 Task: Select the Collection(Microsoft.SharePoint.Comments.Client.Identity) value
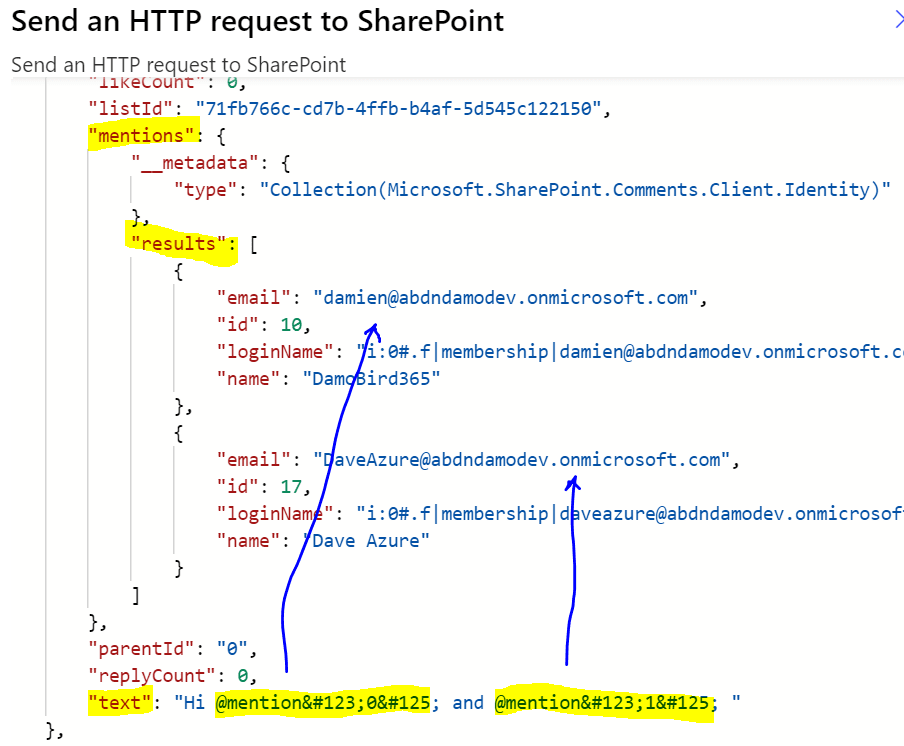click(575, 189)
